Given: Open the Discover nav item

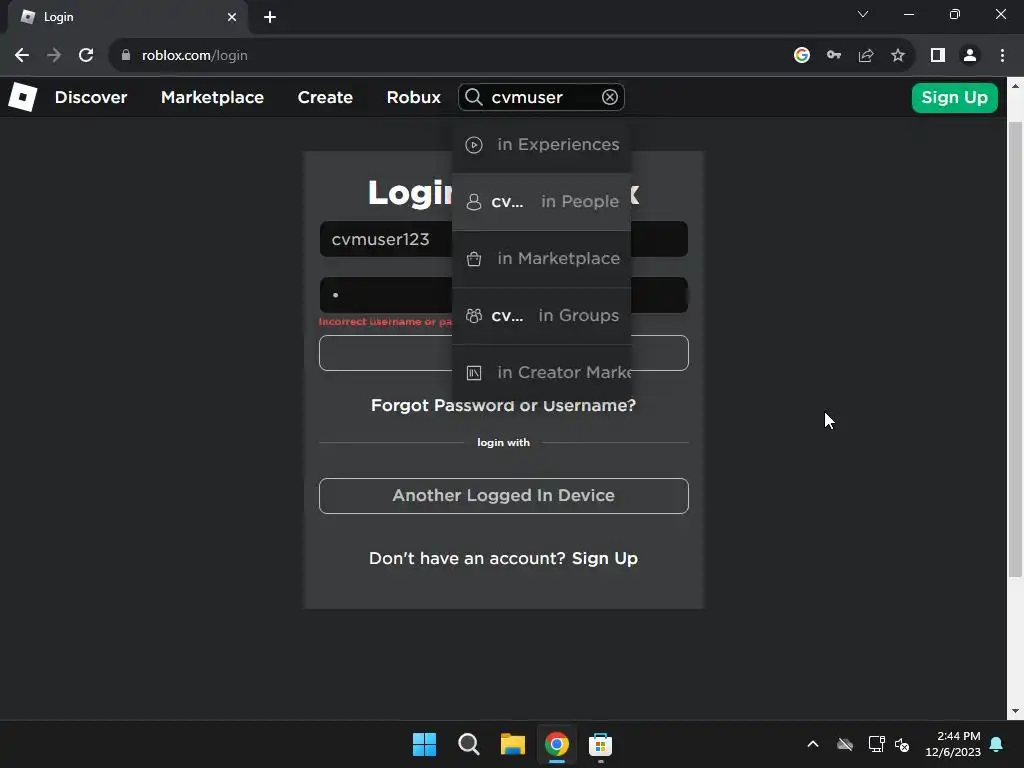Looking at the screenshot, I should (91, 97).
